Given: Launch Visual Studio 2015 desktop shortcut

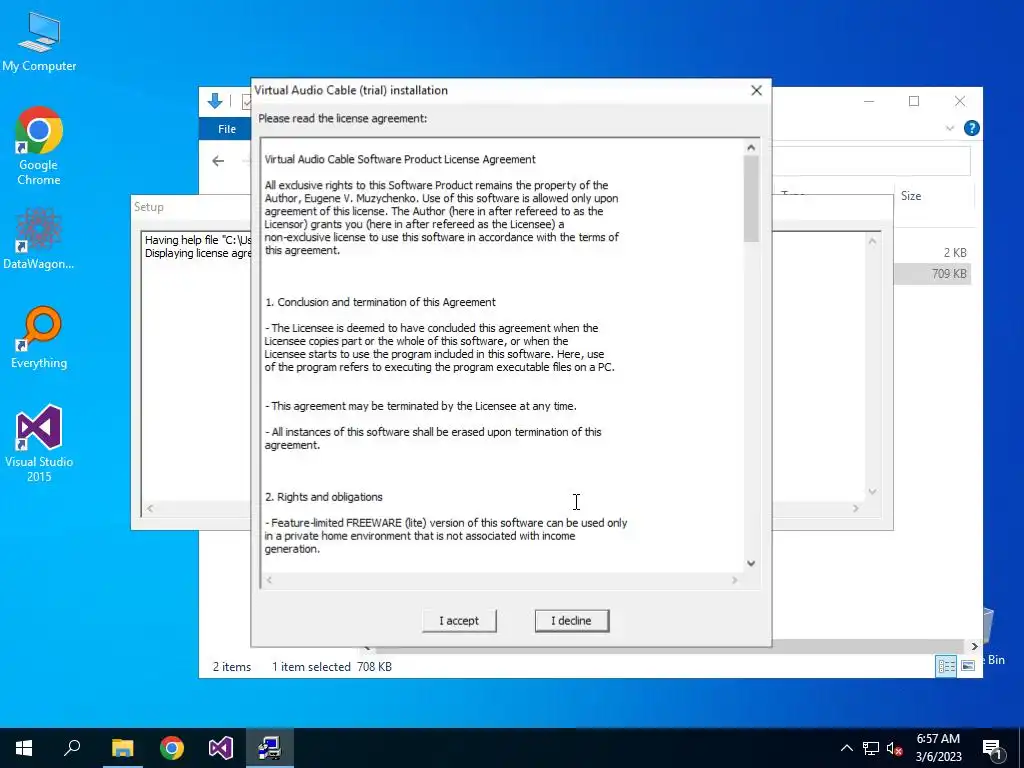Looking at the screenshot, I should 39,443.
